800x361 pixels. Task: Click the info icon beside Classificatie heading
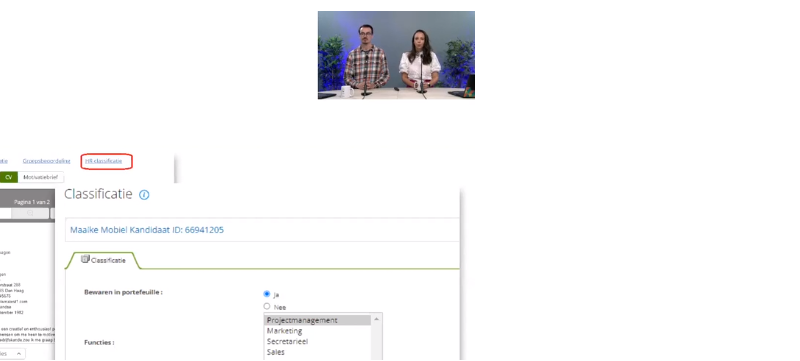pos(144,195)
